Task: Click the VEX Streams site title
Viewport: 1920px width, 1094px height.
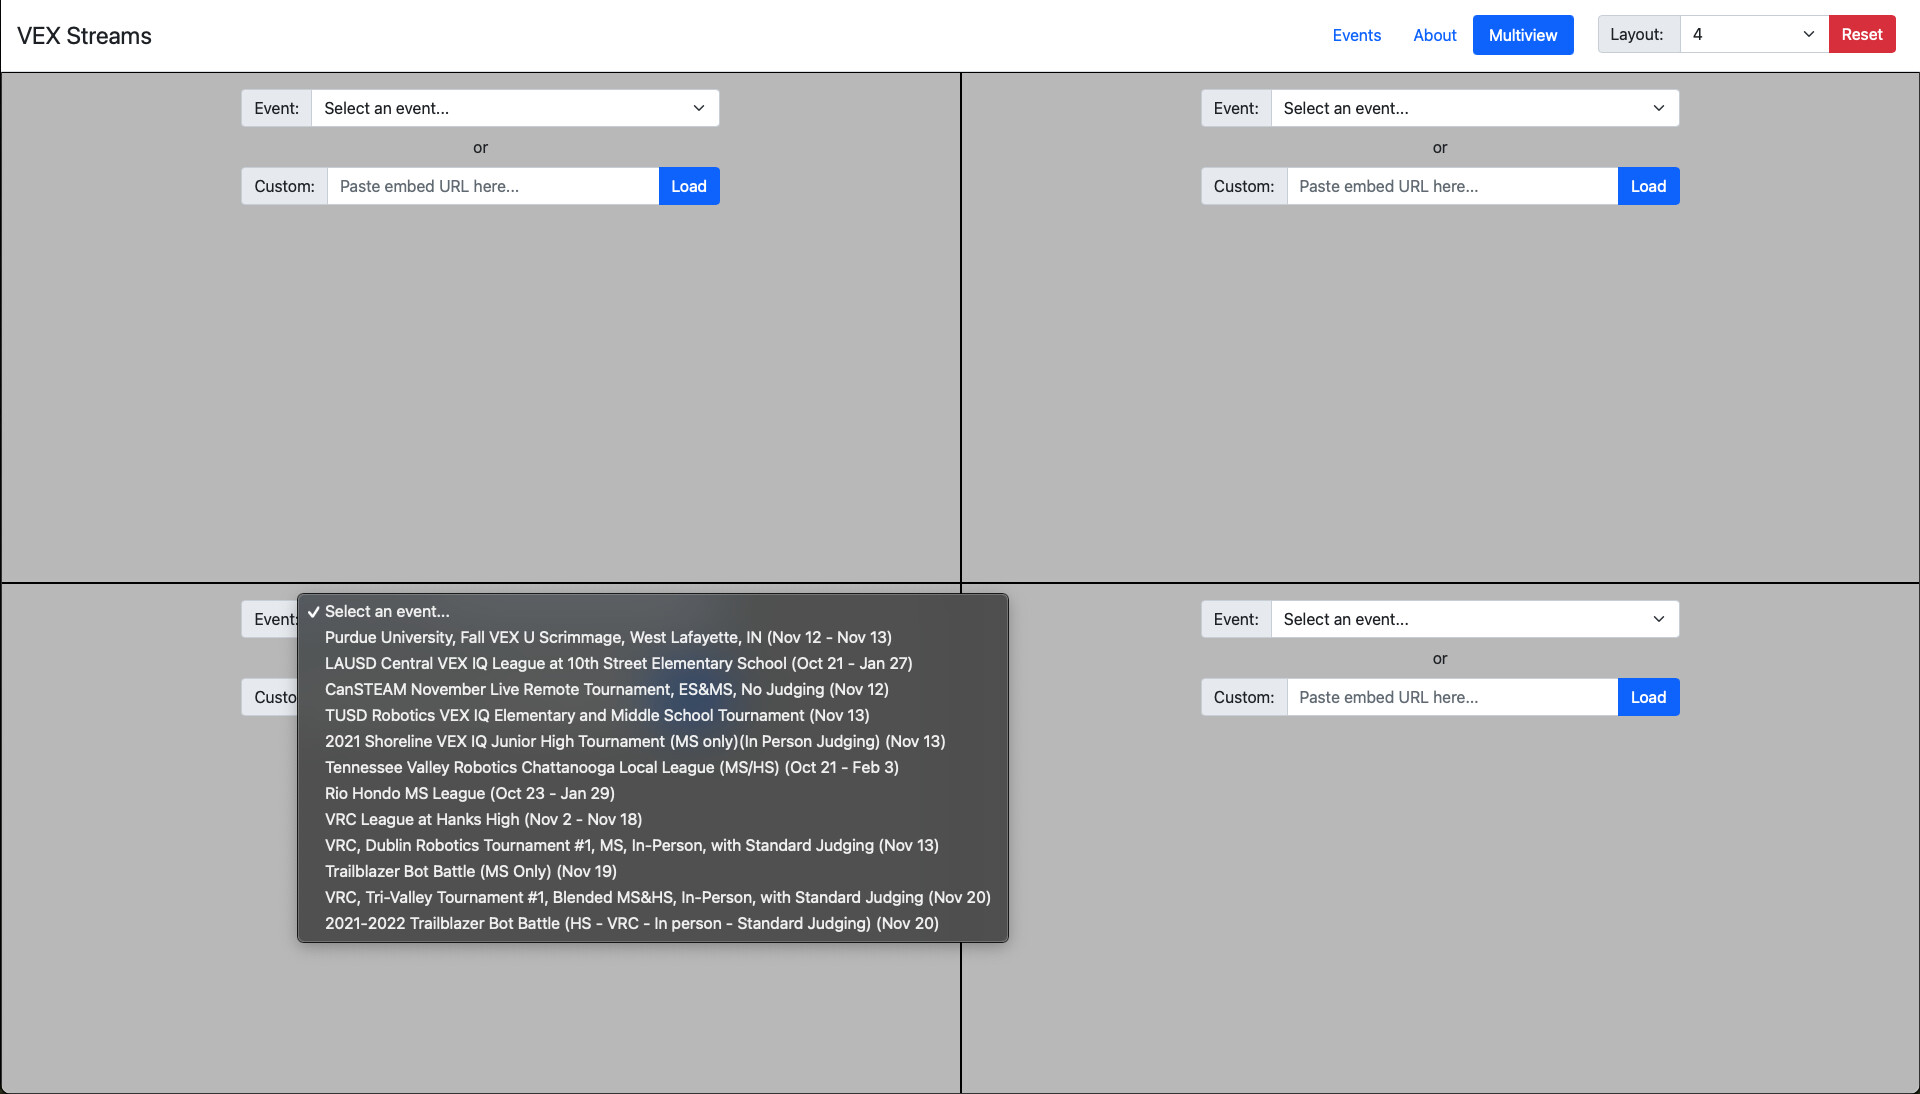Action: tap(84, 36)
